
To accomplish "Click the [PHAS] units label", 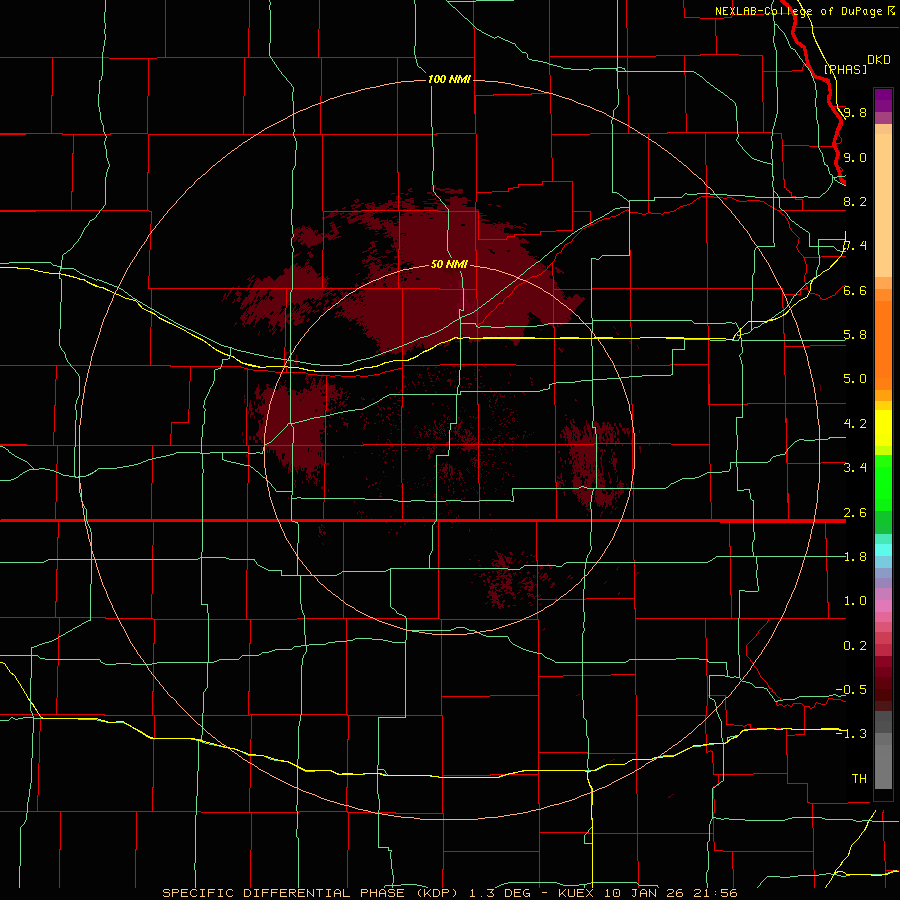I will click(x=845, y=69).
